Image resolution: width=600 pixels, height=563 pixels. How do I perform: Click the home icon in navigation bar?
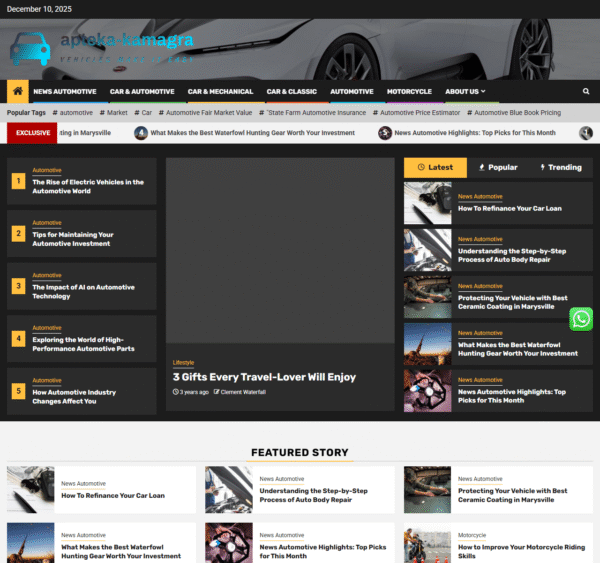coord(17,92)
